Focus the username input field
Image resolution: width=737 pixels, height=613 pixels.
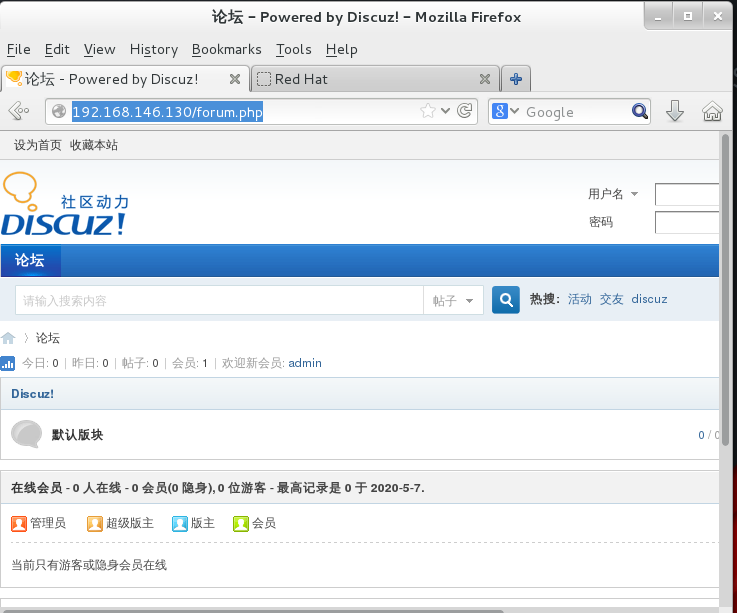(x=687, y=194)
